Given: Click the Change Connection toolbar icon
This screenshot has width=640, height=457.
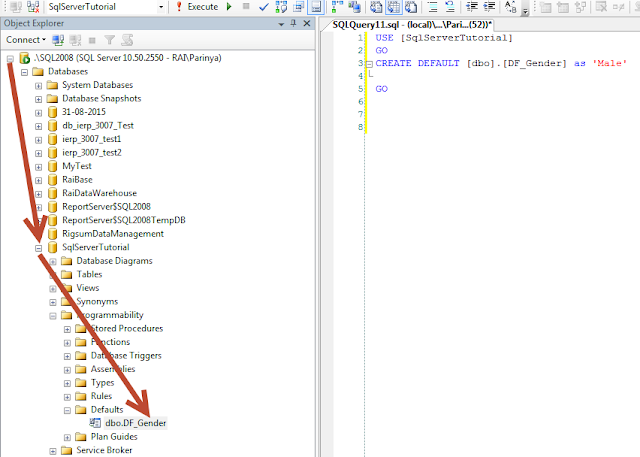Looking at the screenshot, I should [x=33, y=7].
